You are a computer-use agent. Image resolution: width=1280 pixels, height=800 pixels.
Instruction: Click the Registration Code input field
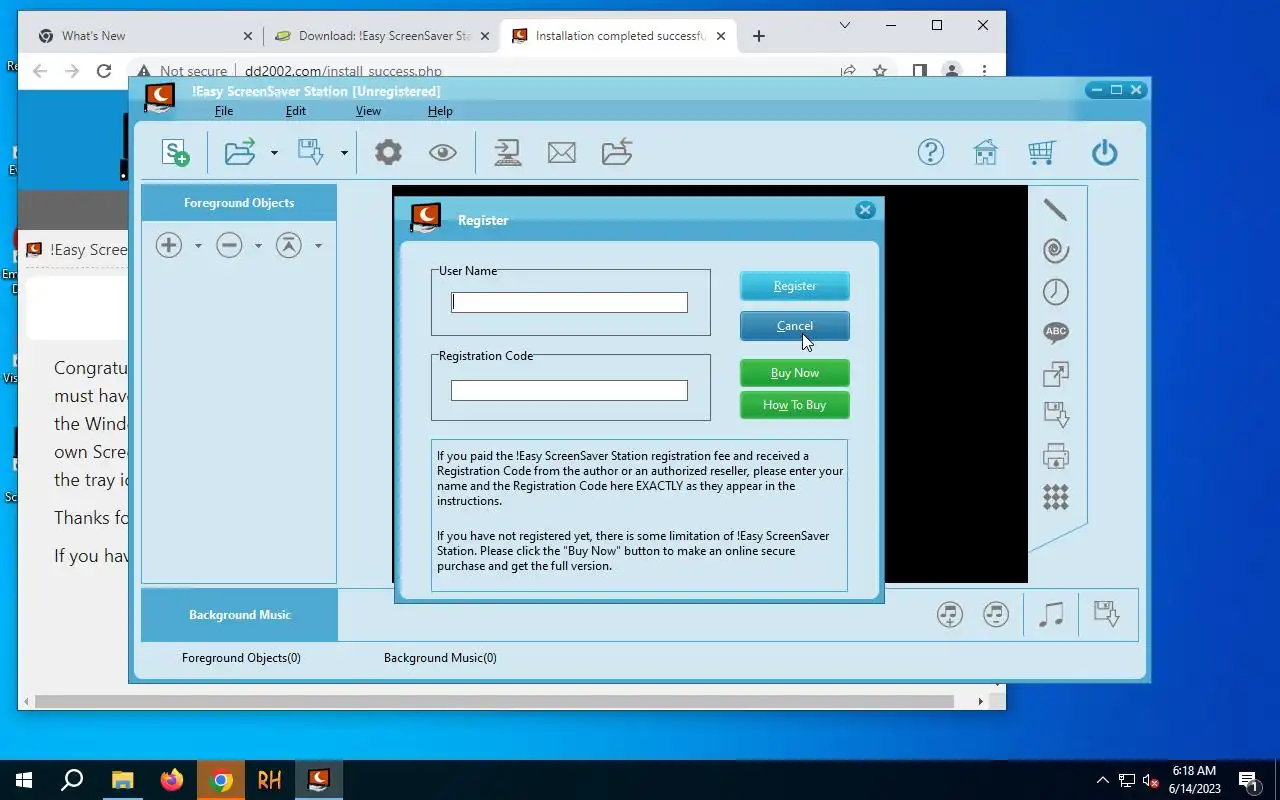pos(569,390)
